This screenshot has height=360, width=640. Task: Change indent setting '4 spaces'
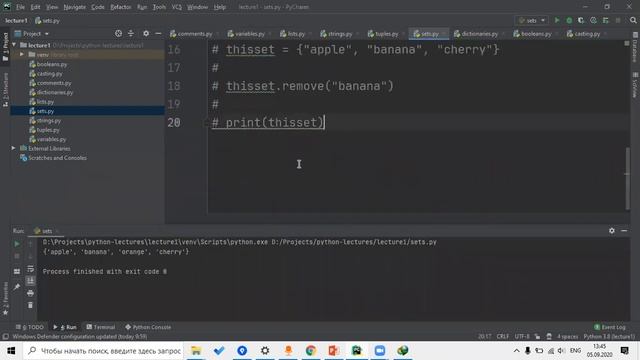coord(567,336)
